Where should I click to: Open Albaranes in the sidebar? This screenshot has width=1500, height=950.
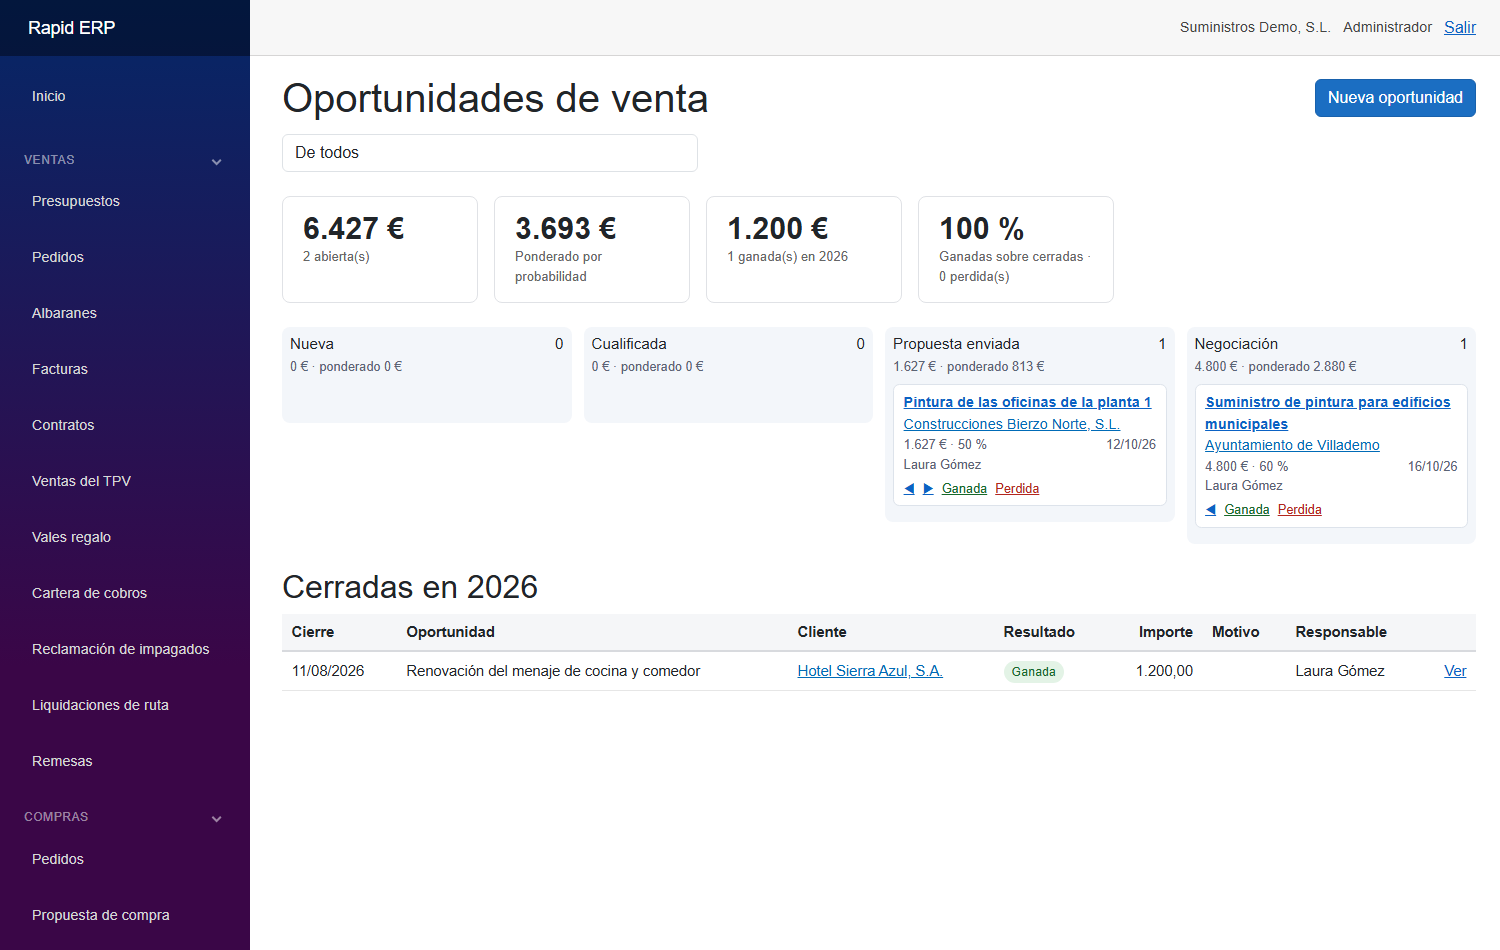point(64,313)
